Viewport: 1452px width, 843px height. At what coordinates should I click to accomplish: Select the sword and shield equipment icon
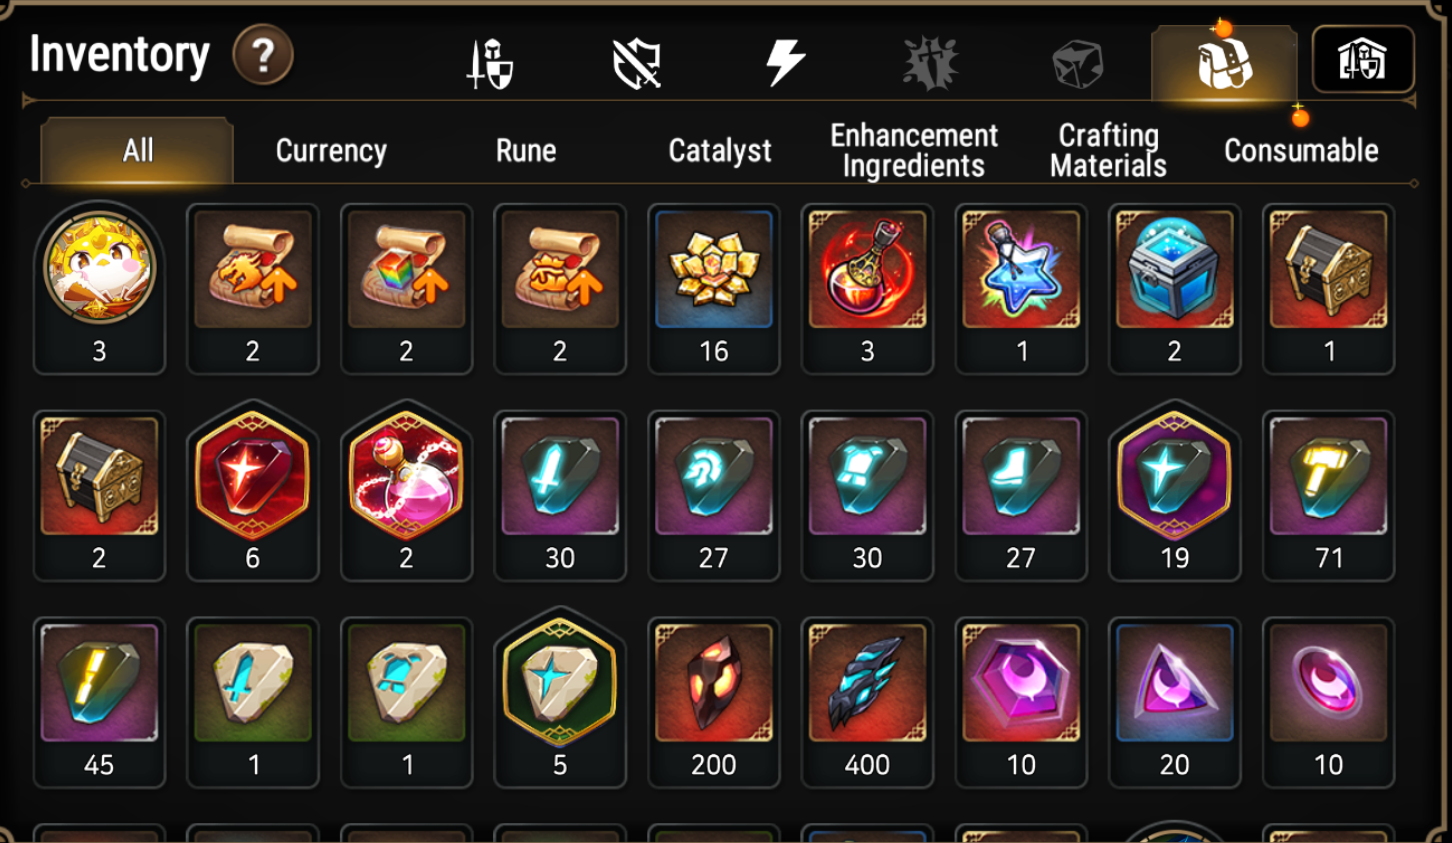point(490,63)
